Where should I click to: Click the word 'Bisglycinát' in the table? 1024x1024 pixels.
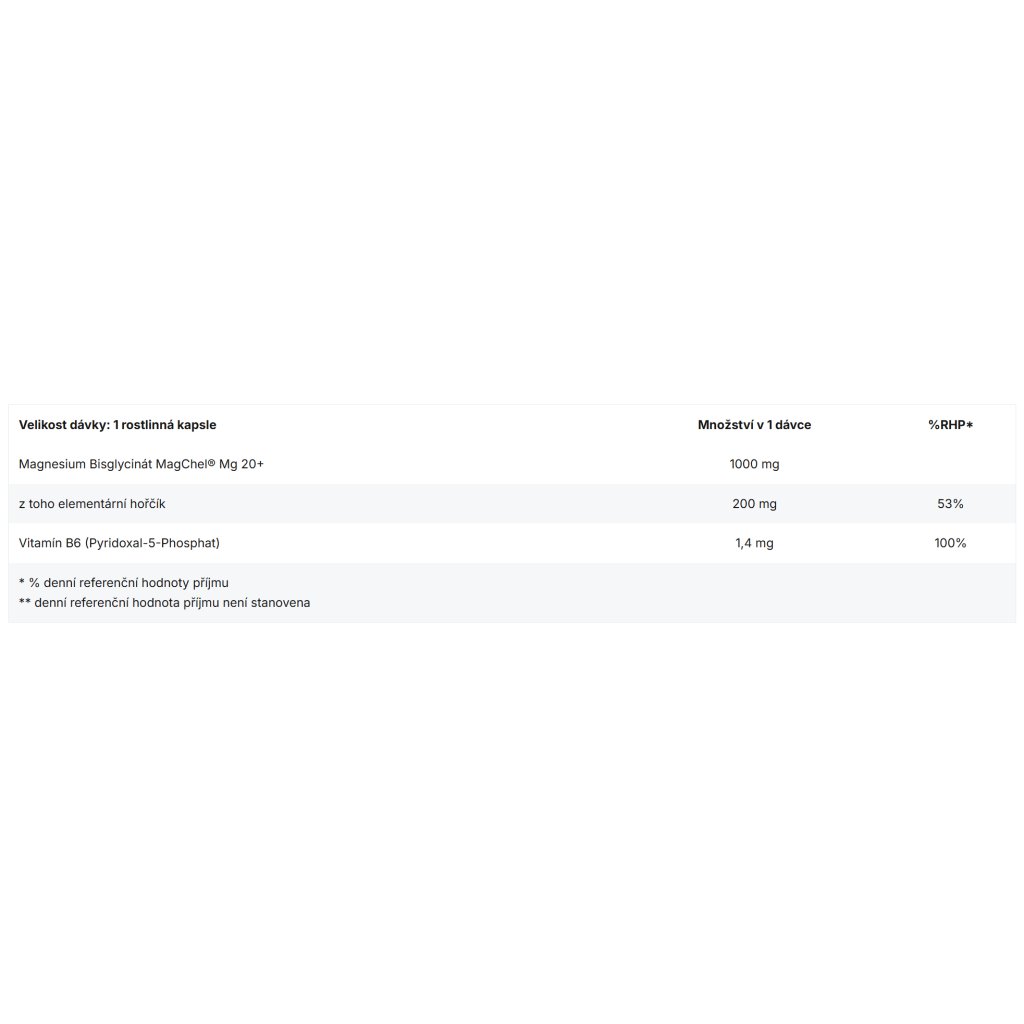122,464
